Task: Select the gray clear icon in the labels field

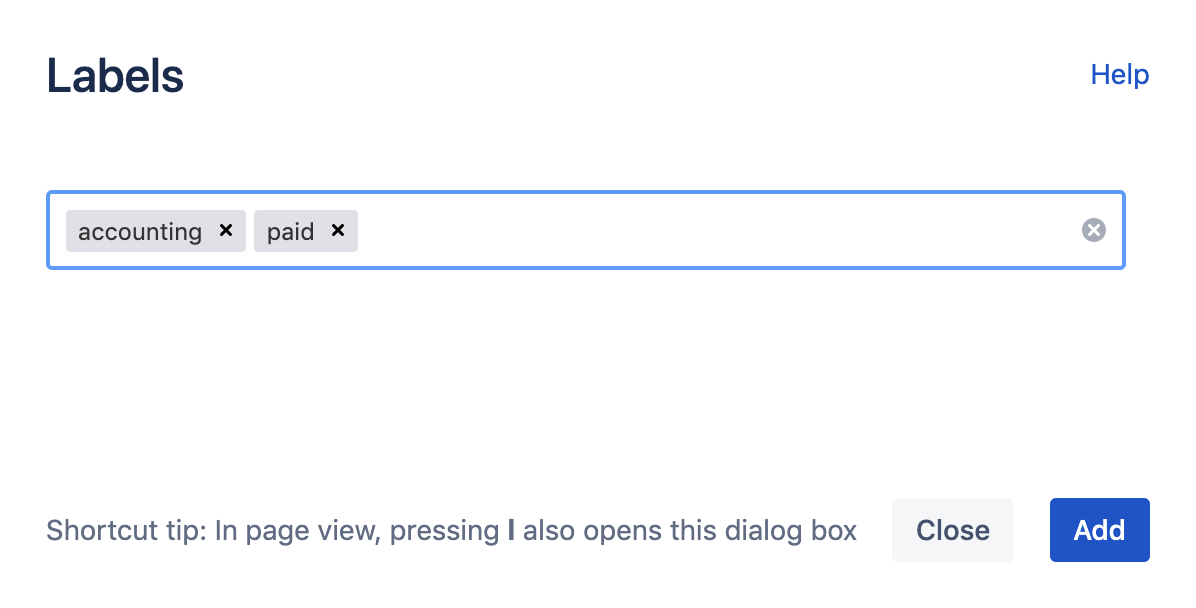Action: (x=1094, y=230)
